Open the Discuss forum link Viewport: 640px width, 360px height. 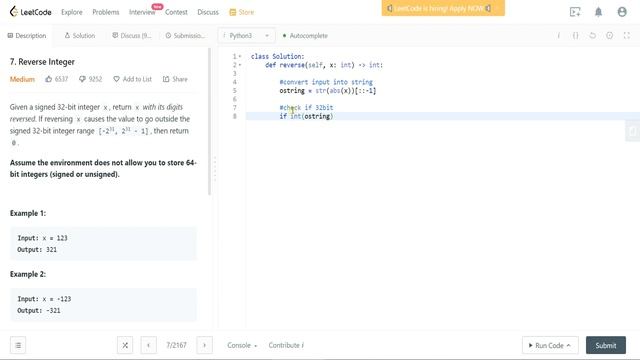[208, 12]
